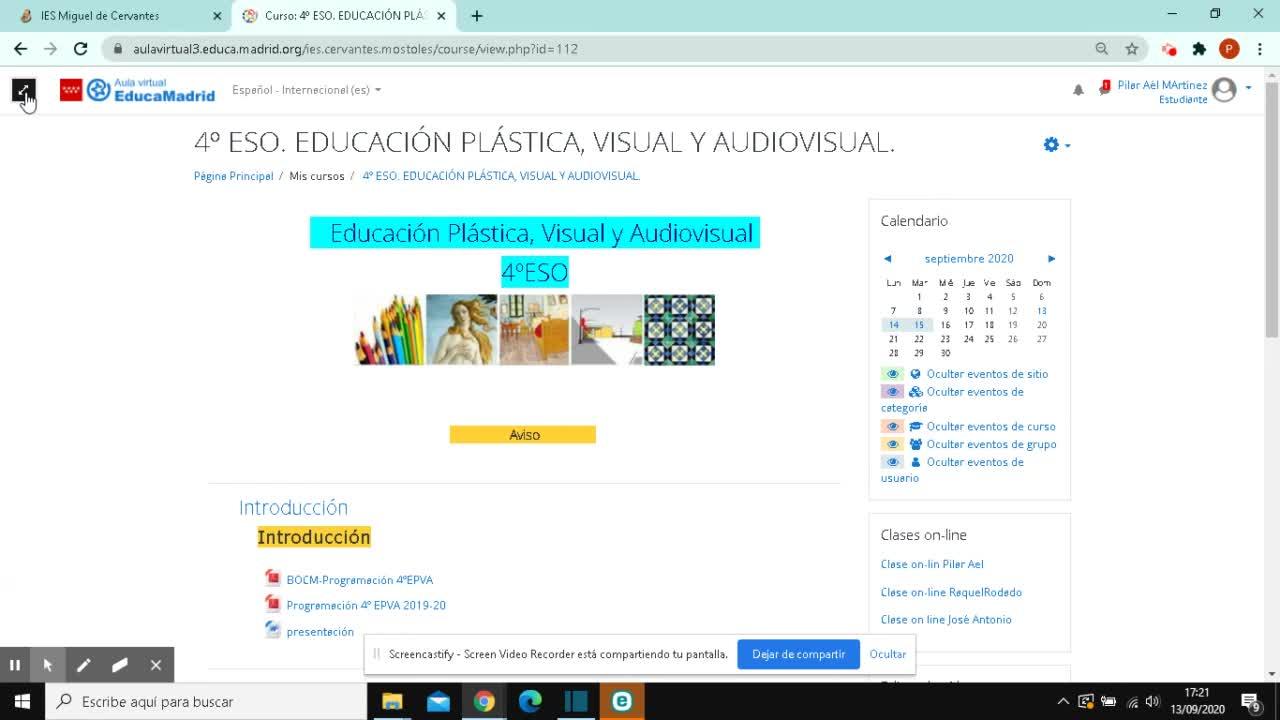Hide course events with the eye toggle
This screenshot has width=1280, height=720.
tap(893, 426)
